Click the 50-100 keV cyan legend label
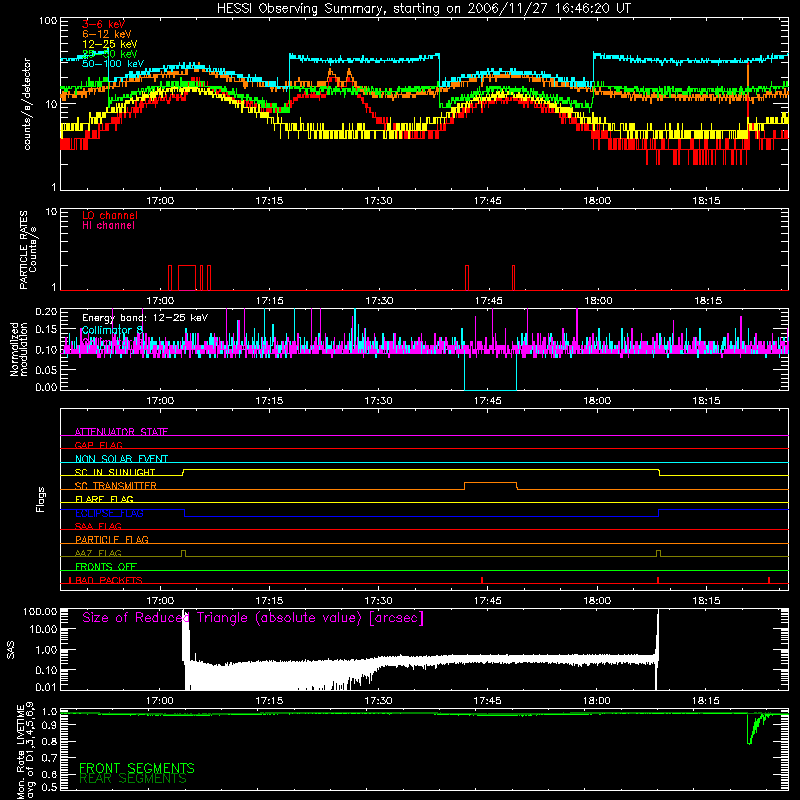800x800 pixels. [x=113, y=64]
